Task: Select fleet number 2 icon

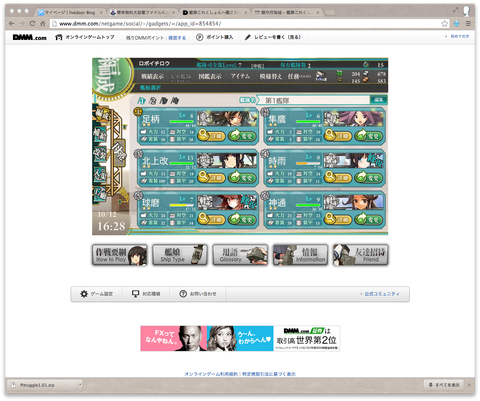Action: click(152, 100)
